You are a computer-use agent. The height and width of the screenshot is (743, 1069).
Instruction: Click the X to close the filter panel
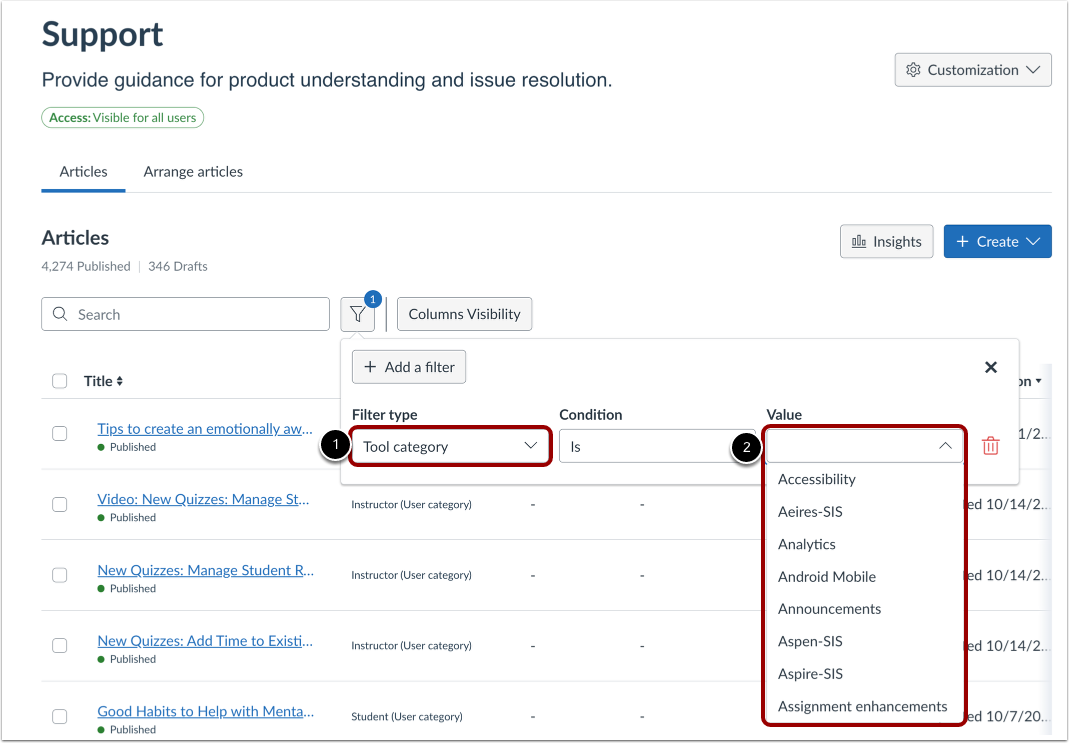coord(990,367)
